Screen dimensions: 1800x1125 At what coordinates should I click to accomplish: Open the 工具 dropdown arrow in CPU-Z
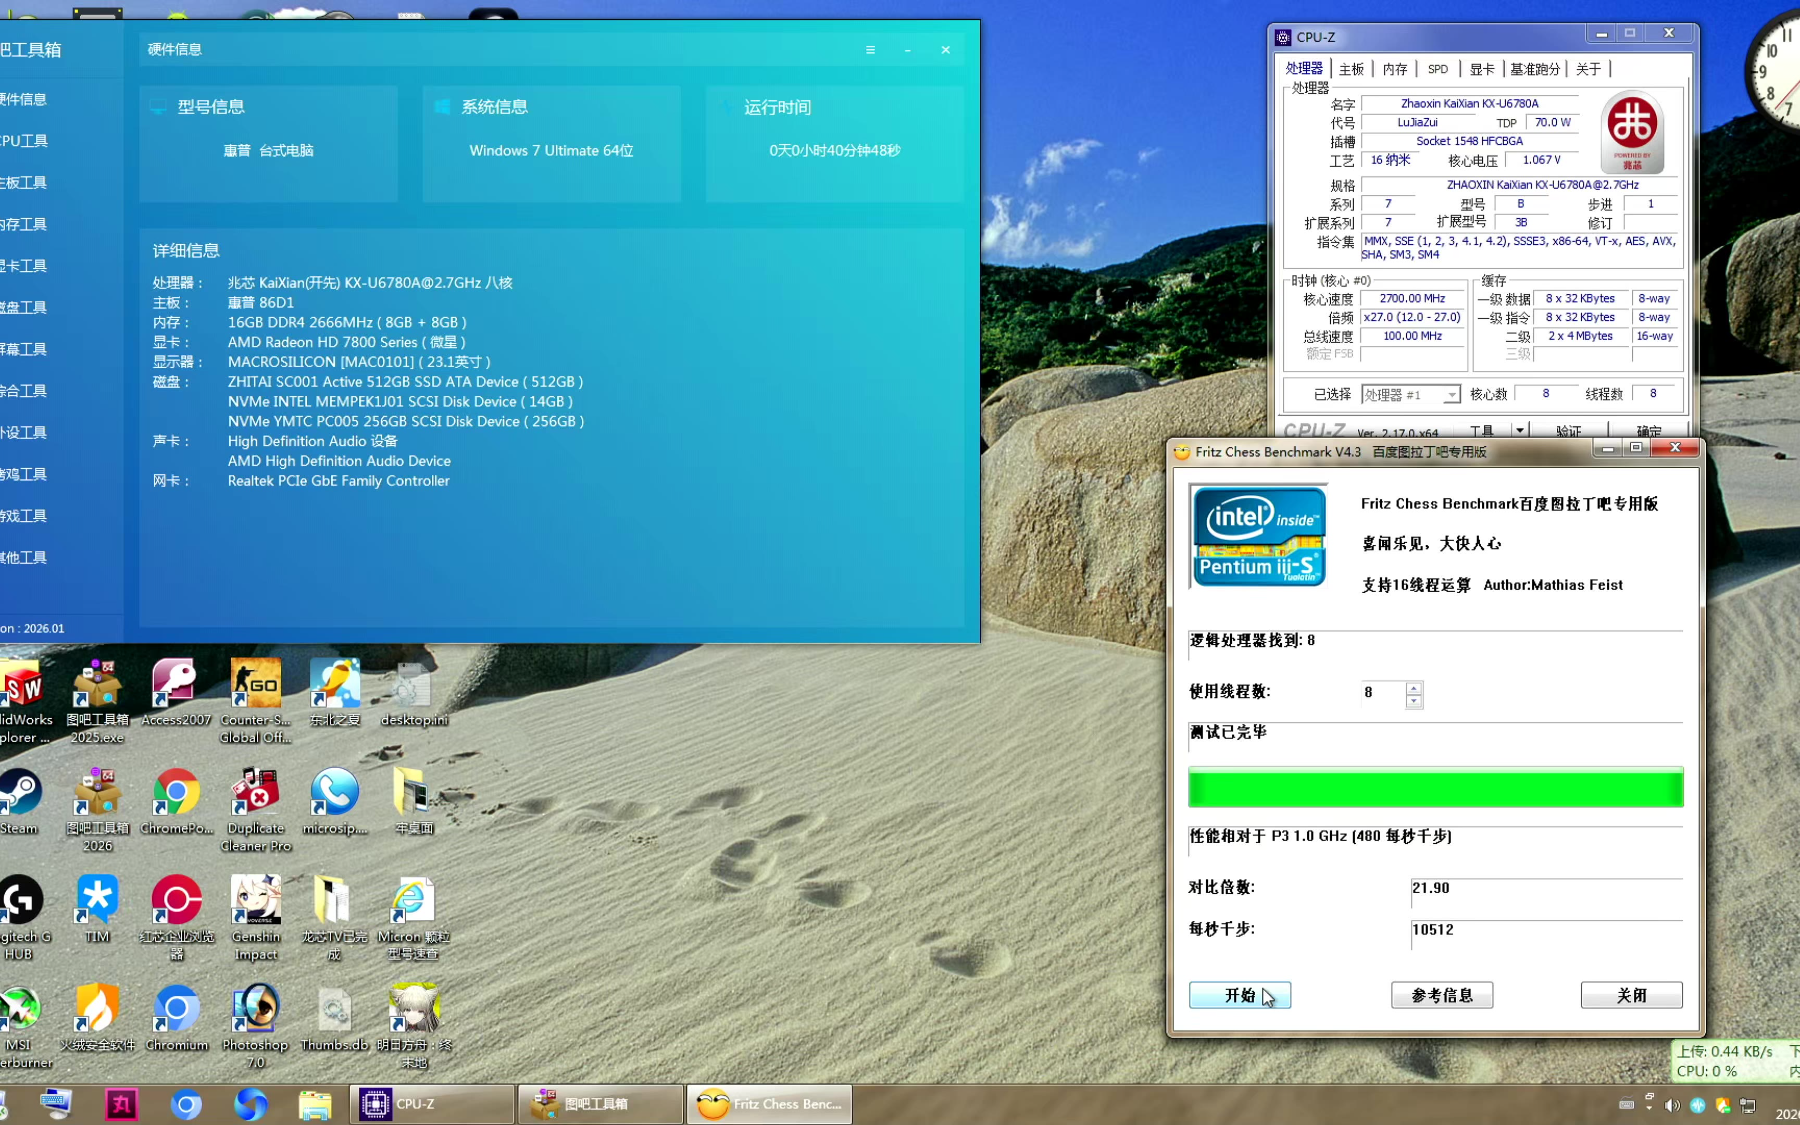[1519, 430]
